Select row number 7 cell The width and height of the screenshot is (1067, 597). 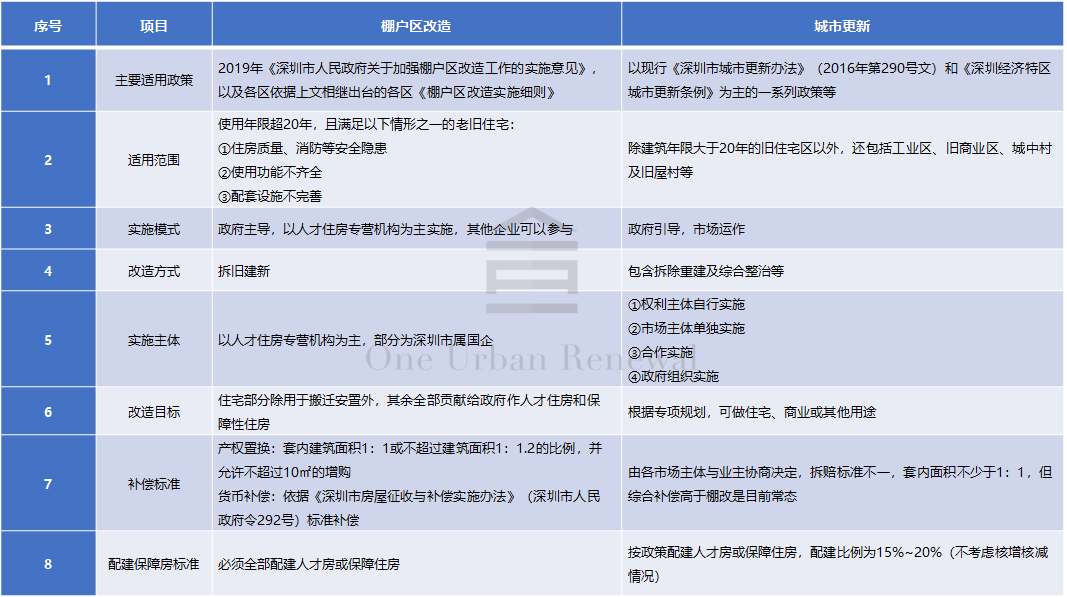pos(48,483)
